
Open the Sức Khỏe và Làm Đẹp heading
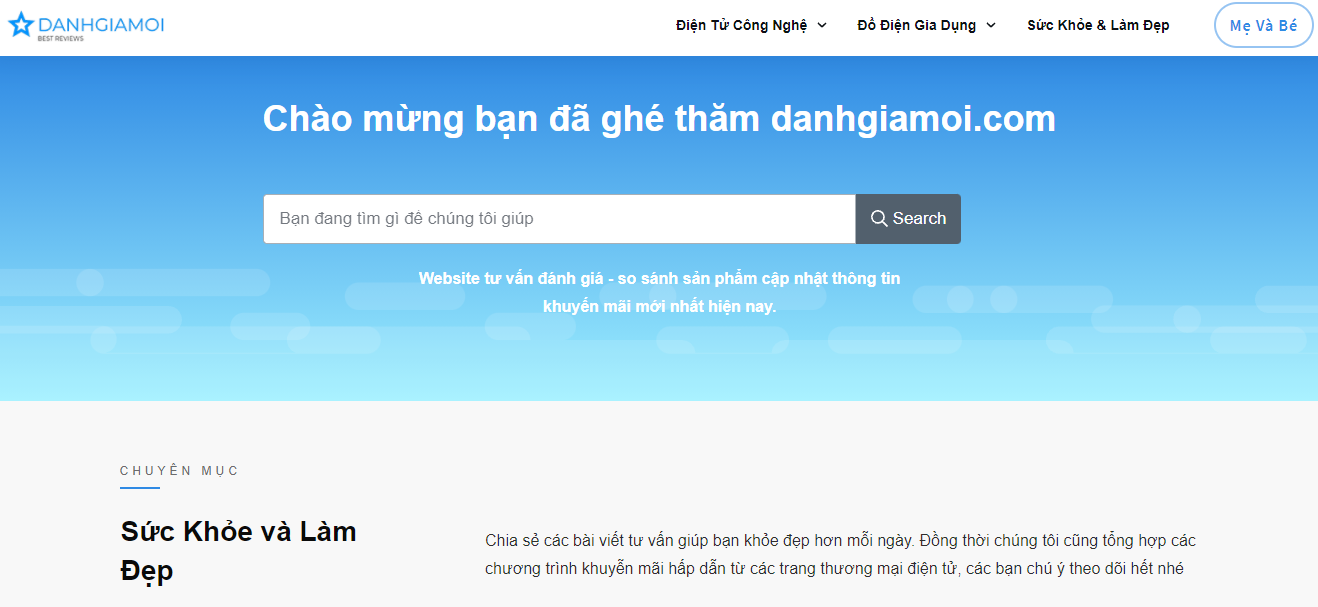pos(239,551)
